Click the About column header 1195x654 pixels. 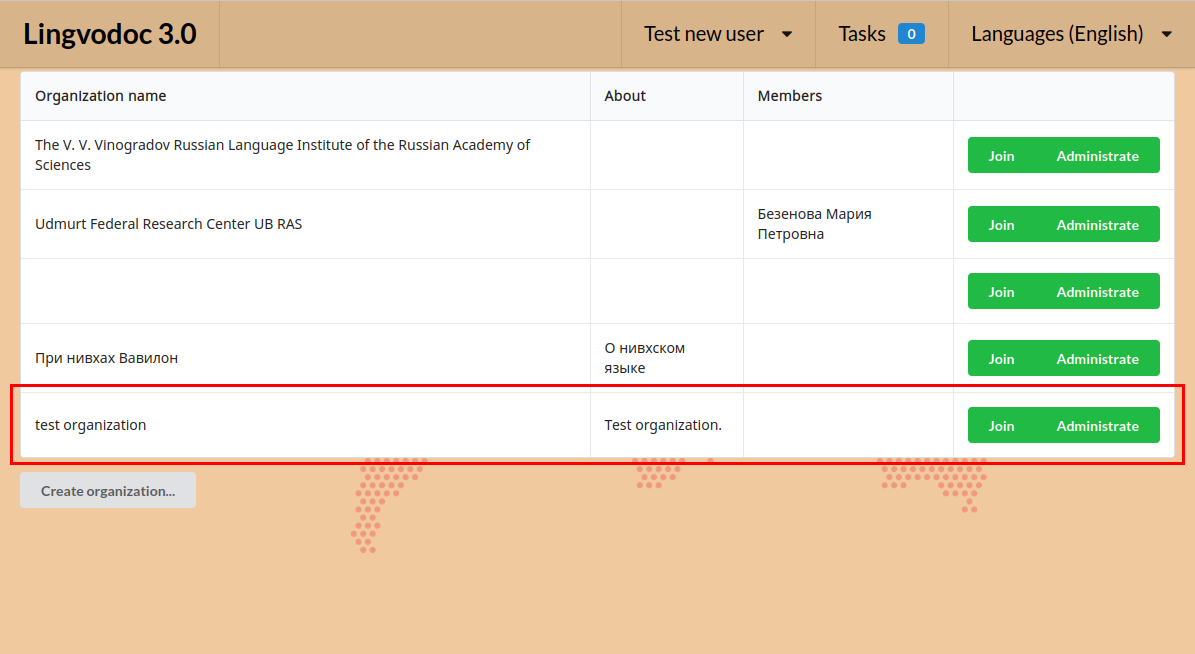point(624,95)
